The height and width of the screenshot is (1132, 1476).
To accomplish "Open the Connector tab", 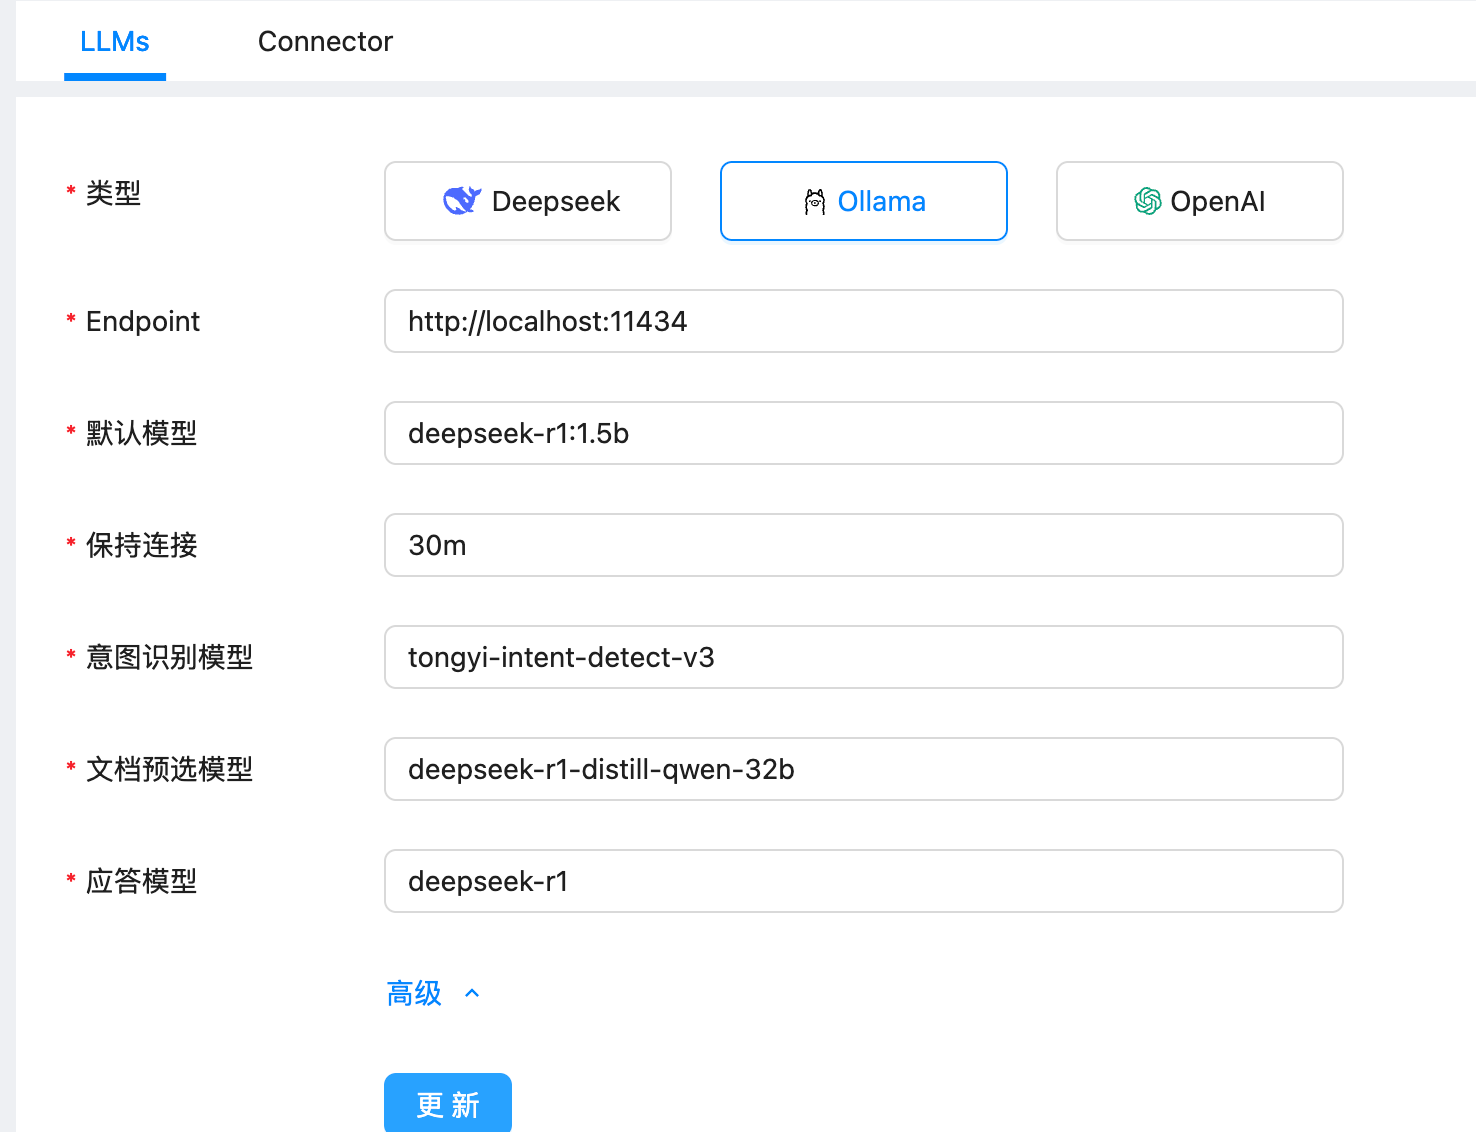I will click(325, 41).
